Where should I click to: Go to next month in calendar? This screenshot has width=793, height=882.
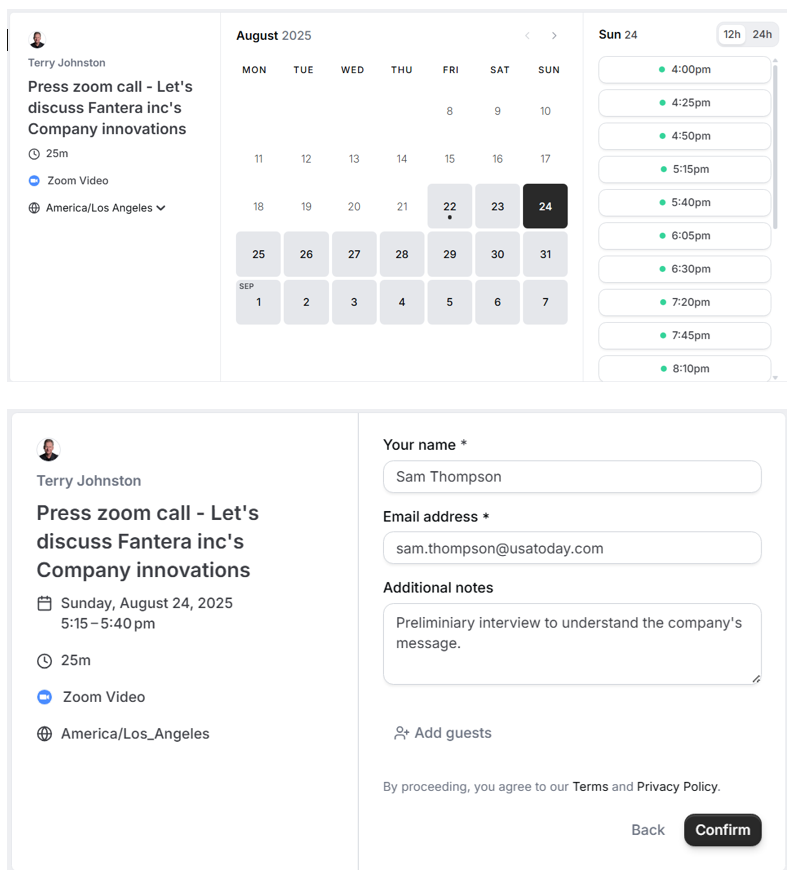554,36
